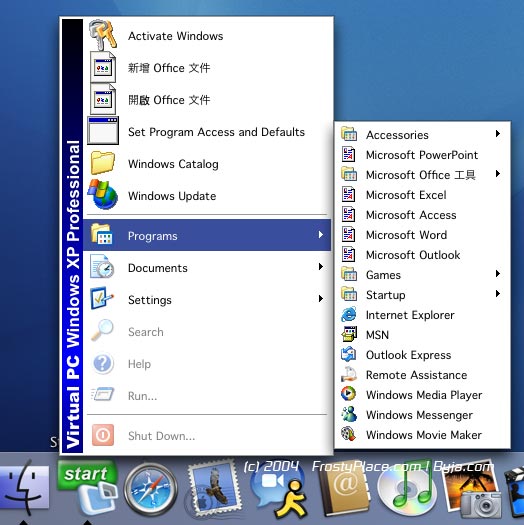Screen dimensions: 524x525
Task: Select Activate Windows menu entry
Action: click(x=207, y=35)
